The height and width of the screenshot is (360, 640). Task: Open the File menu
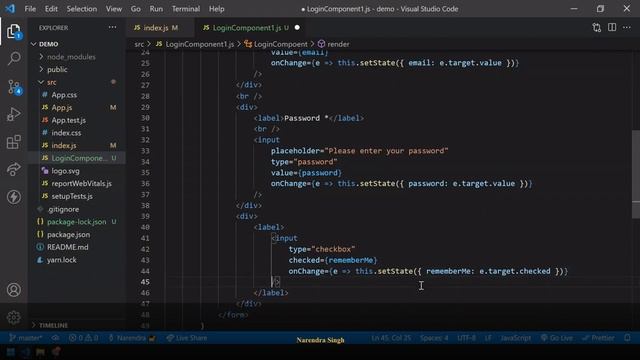pos(30,9)
